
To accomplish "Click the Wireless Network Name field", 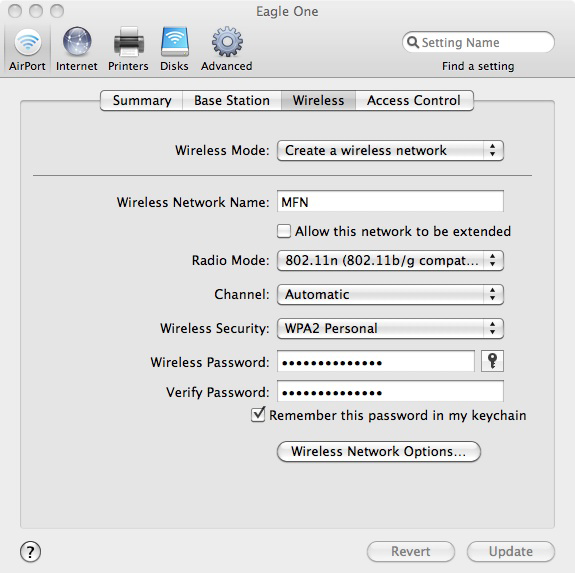I will point(390,201).
